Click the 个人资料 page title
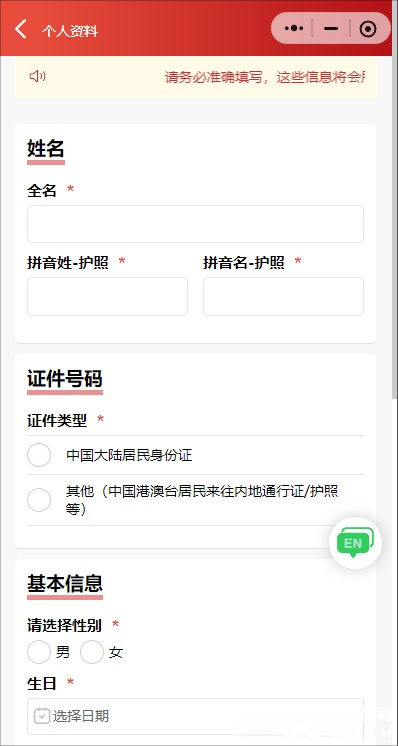 [x=70, y=31]
